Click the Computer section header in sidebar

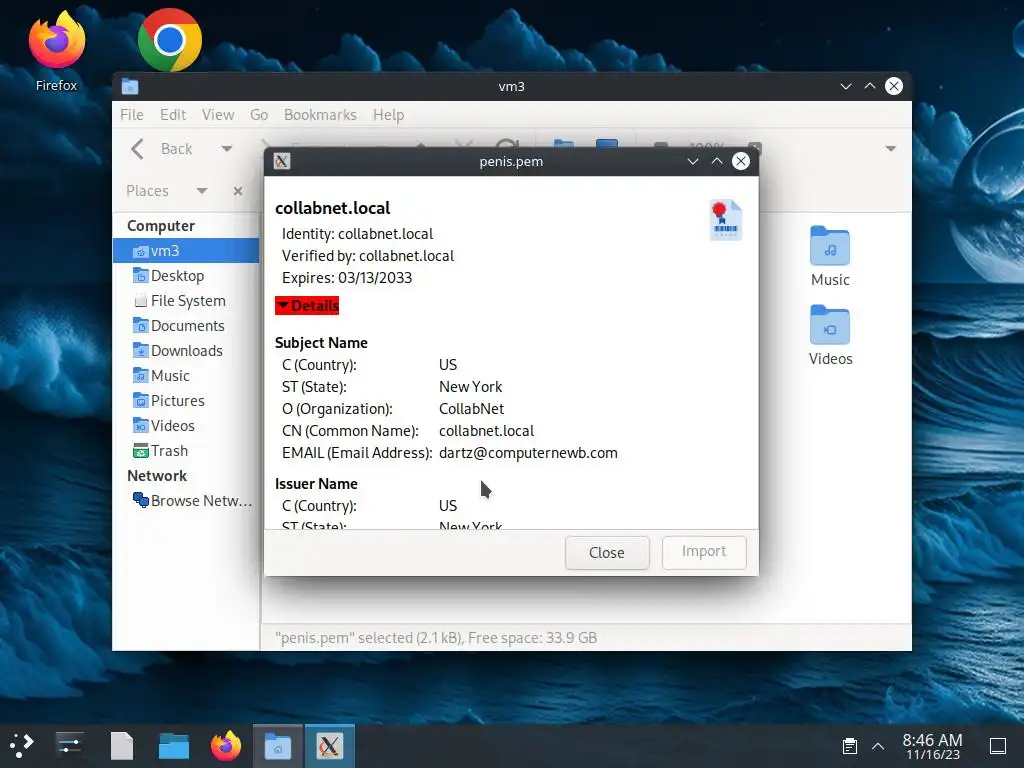click(161, 226)
